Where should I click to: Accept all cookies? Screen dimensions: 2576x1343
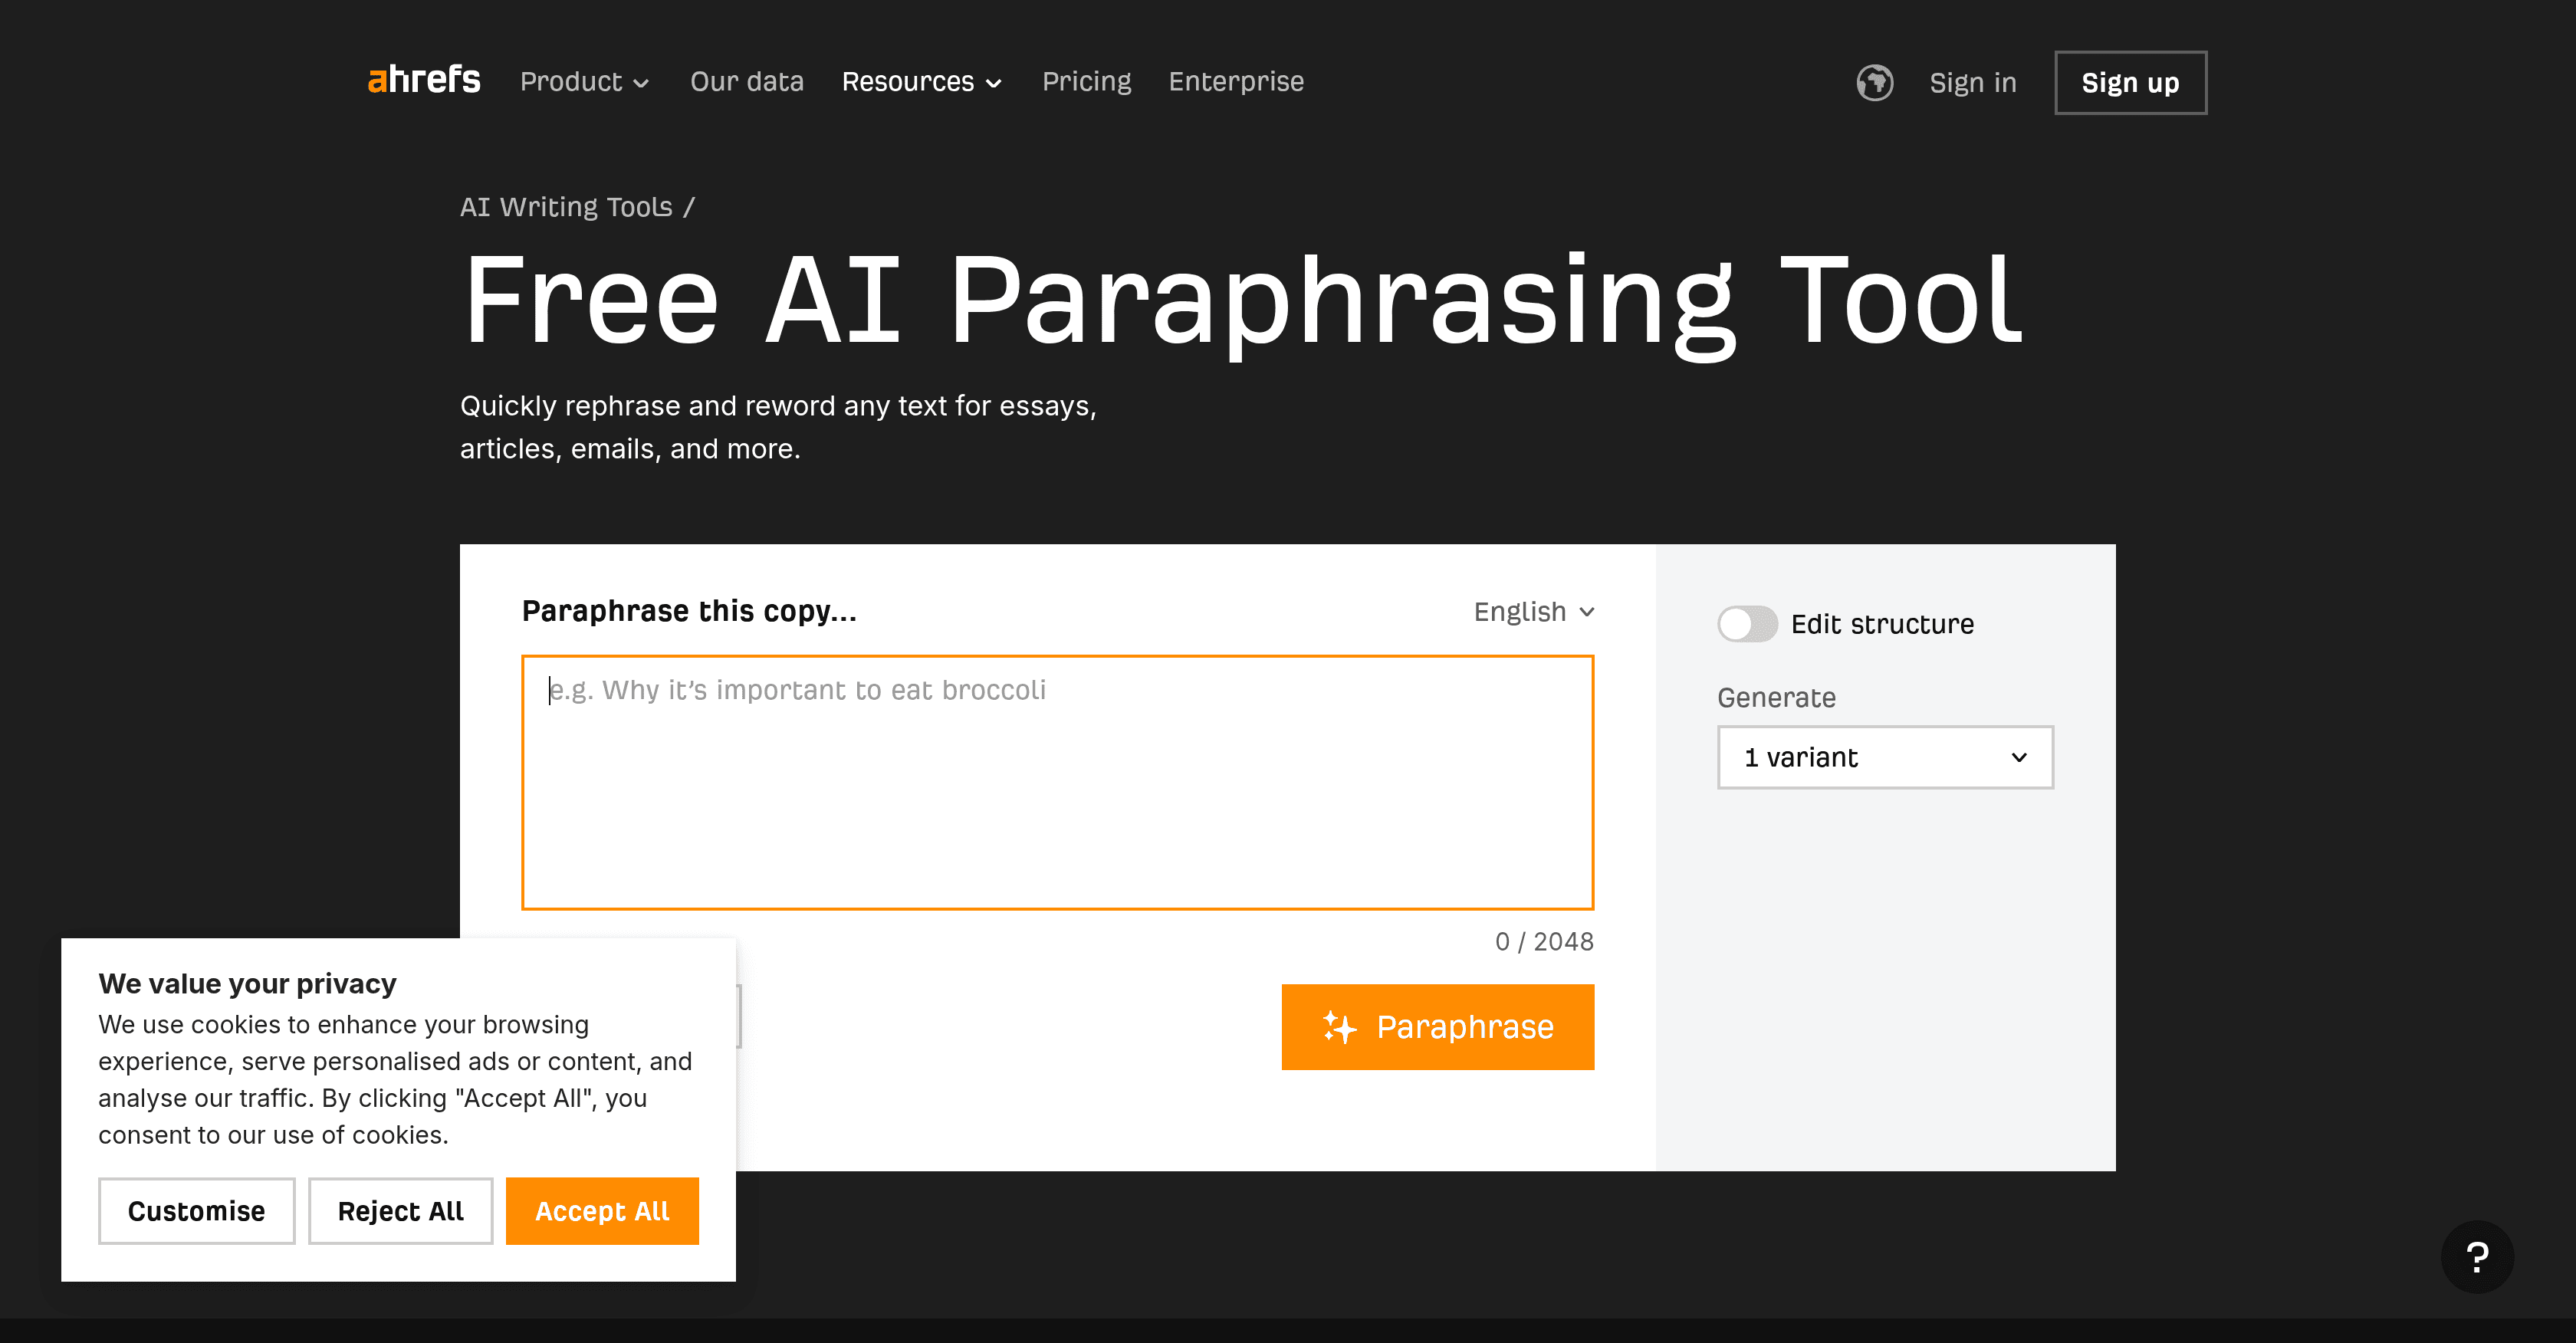point(601,1211)
